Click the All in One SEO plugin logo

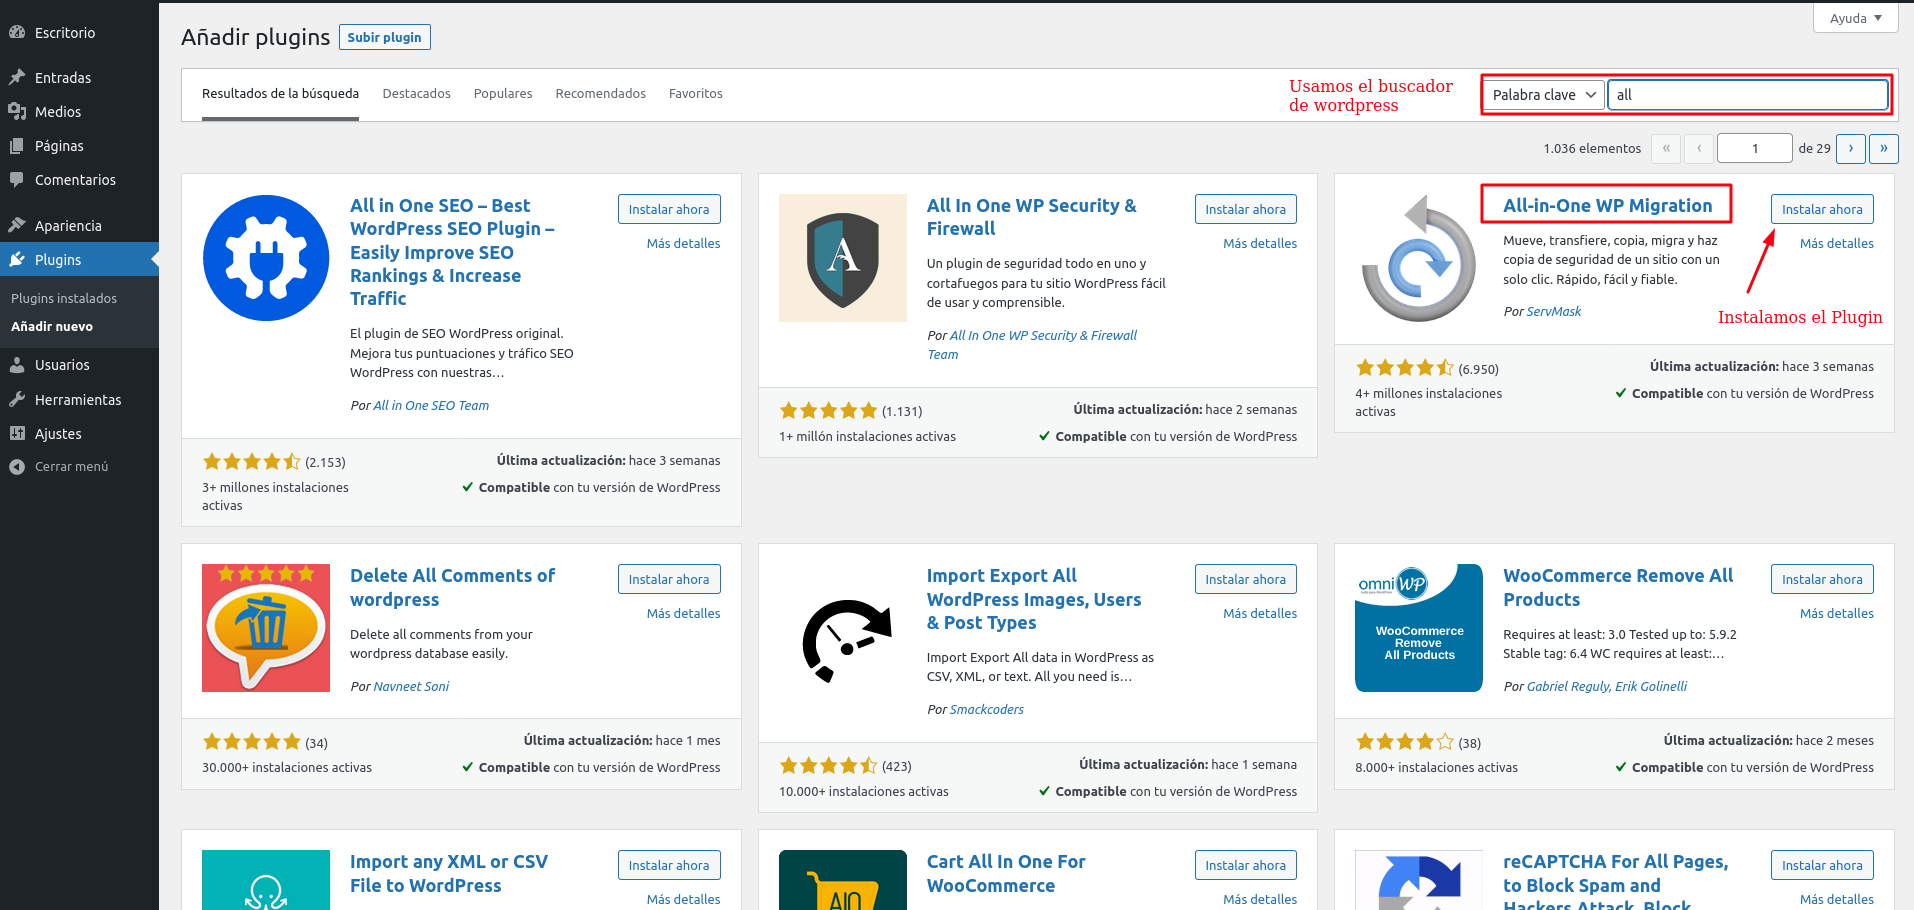point(266,258)
